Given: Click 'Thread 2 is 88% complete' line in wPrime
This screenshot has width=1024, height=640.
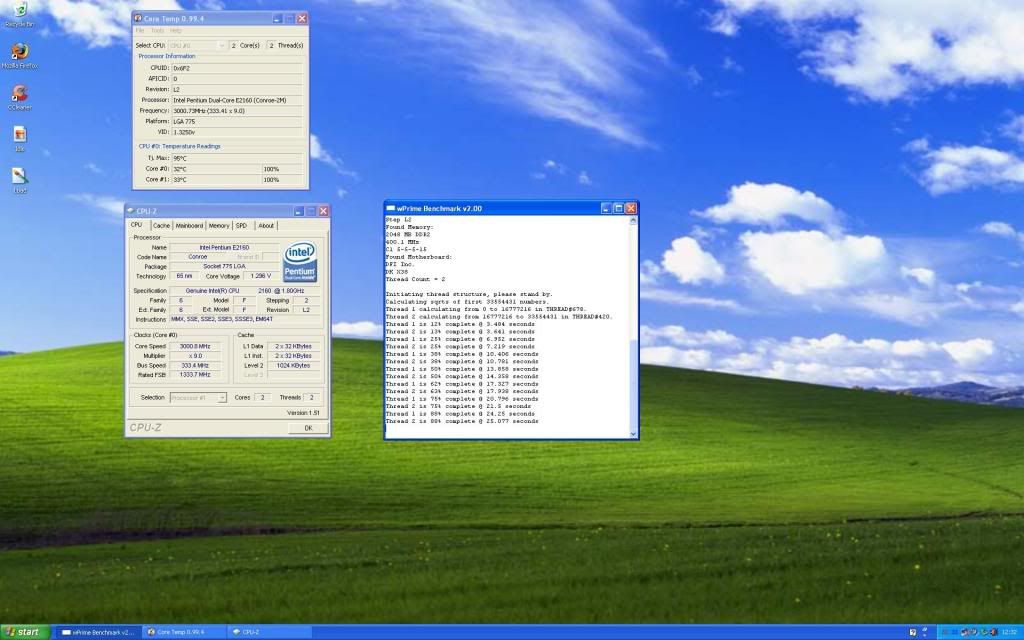Looking at the screenshot, I should [x=462, y=421].
